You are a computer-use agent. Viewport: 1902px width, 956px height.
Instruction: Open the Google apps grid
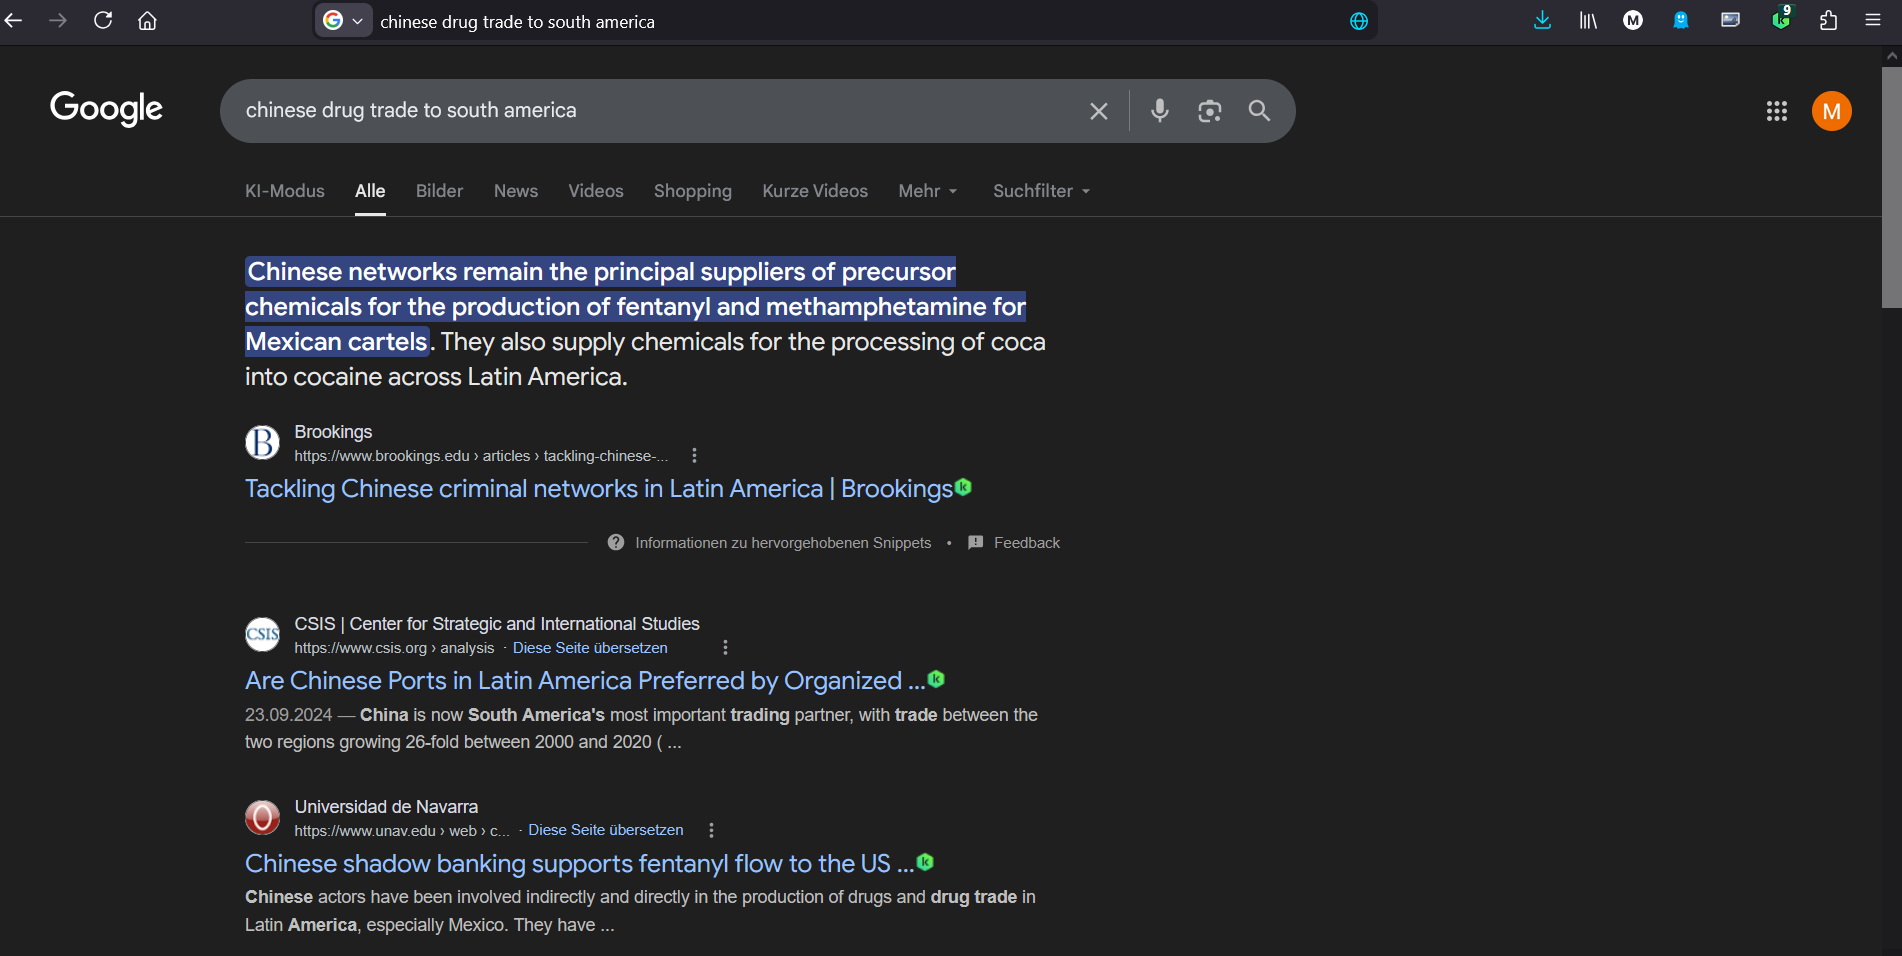click(1777, 111)
